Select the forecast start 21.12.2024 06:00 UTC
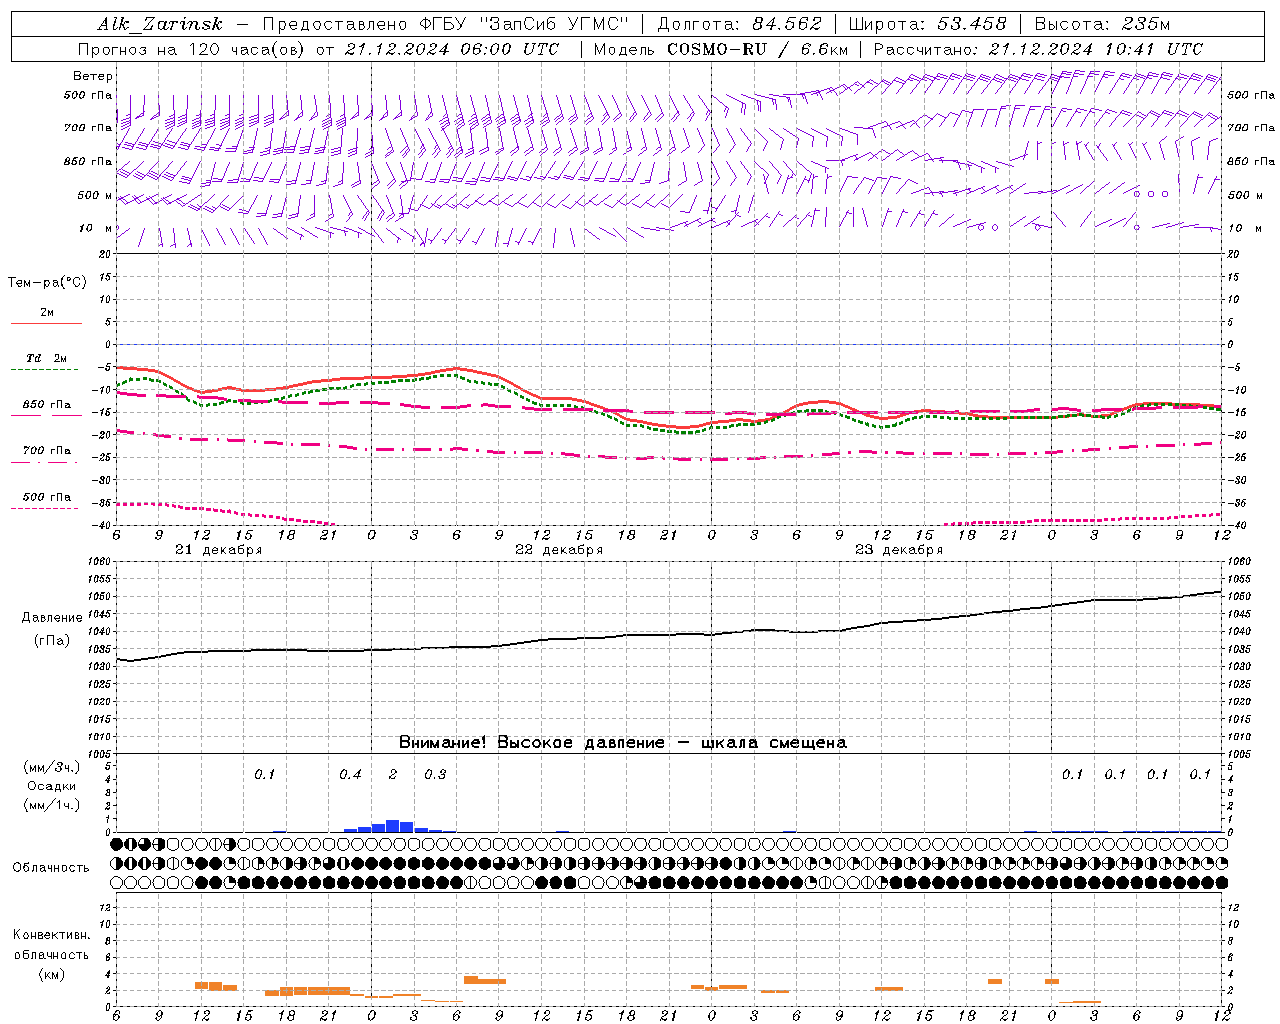Screen dimensions: 1280x1024 tap(451, 49)
